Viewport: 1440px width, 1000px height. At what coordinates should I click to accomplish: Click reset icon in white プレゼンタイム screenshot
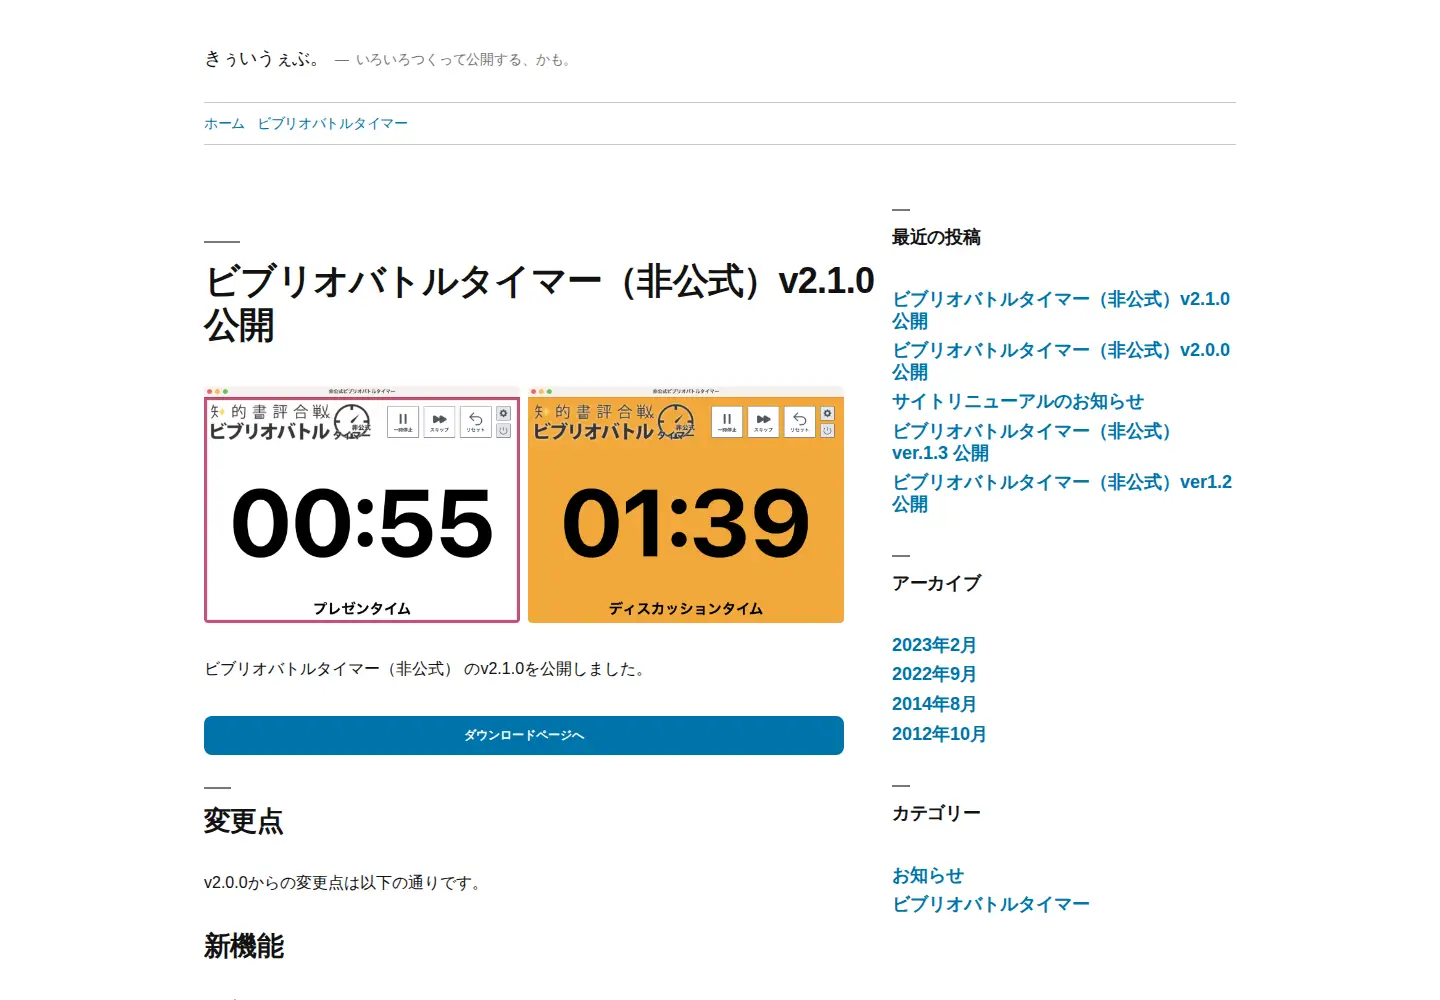475,421
